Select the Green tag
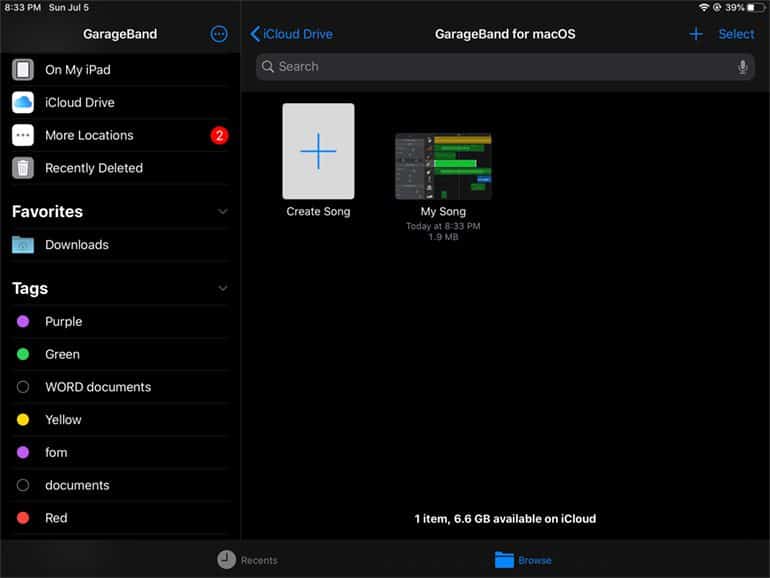Screen dimensions: 770x578 [x=120, y=354]
